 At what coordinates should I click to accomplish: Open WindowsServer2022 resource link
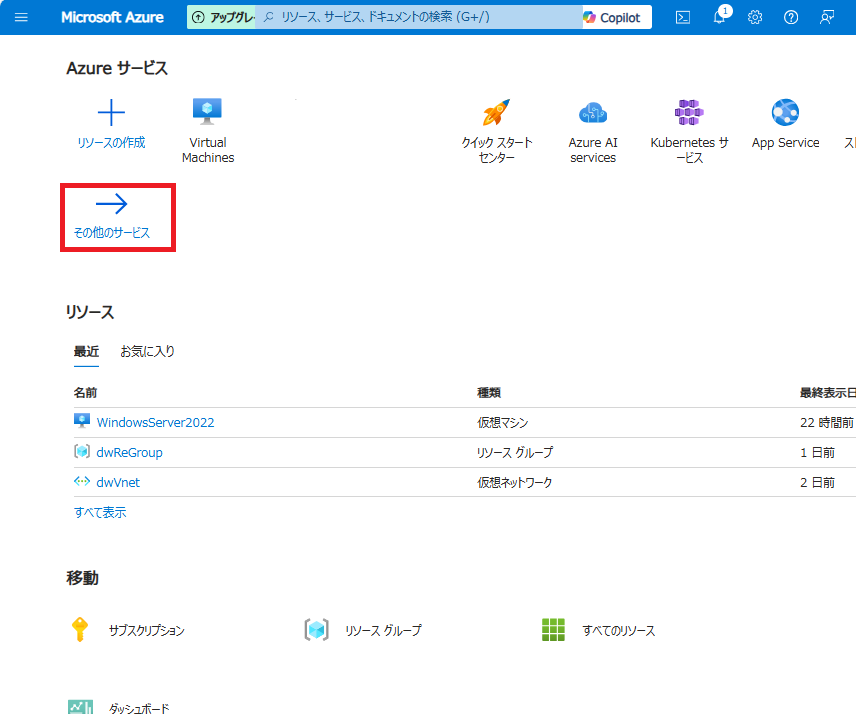155,423
